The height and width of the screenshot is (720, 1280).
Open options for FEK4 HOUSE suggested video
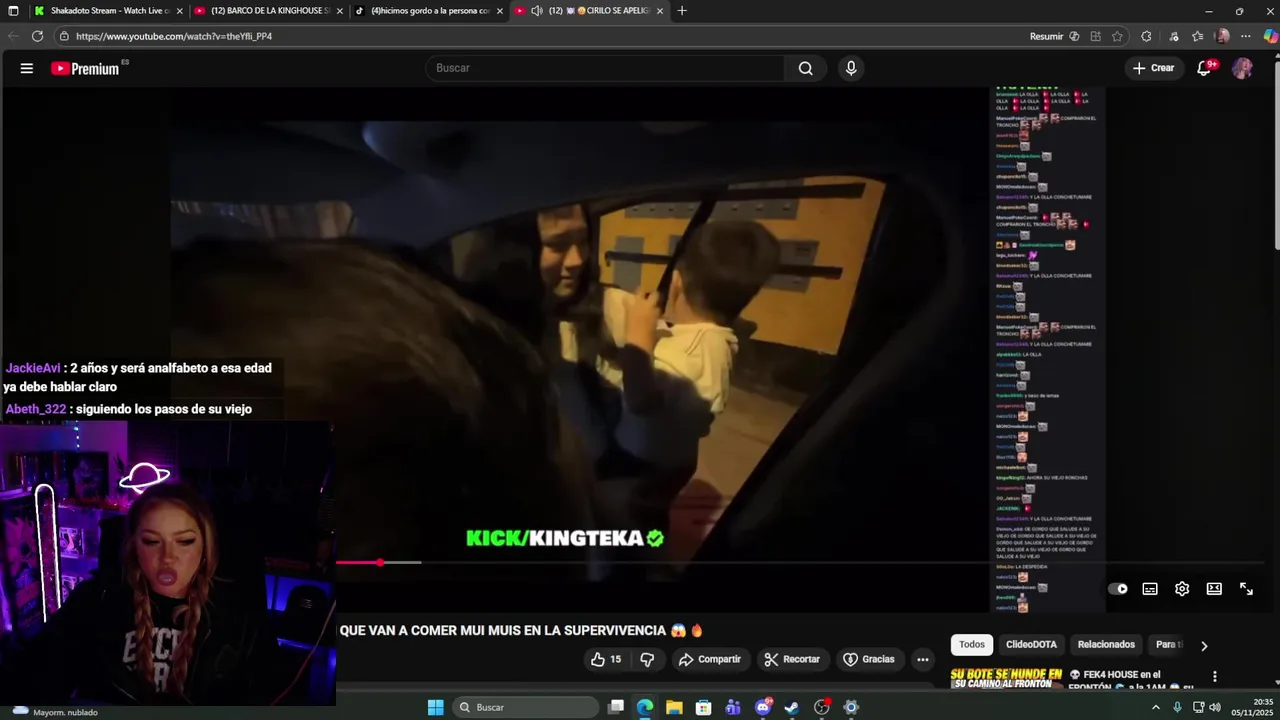tap(1214, 677)
